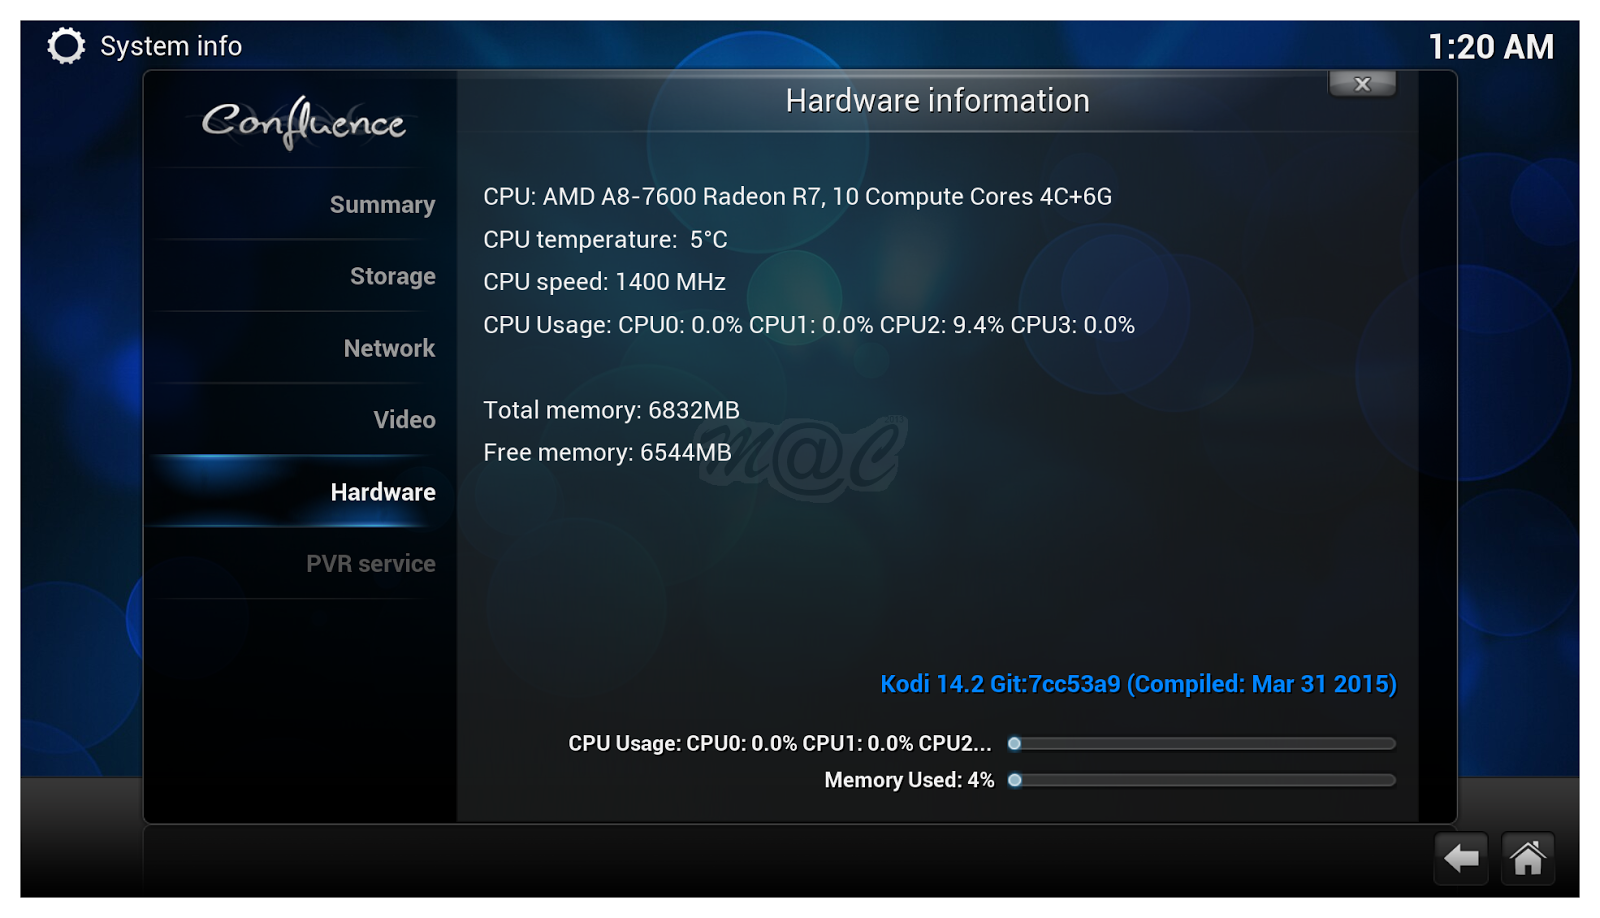The height and width of the screenshot is (918, 1600).
Task: Select the Hardware section
Action: [383, 492]
